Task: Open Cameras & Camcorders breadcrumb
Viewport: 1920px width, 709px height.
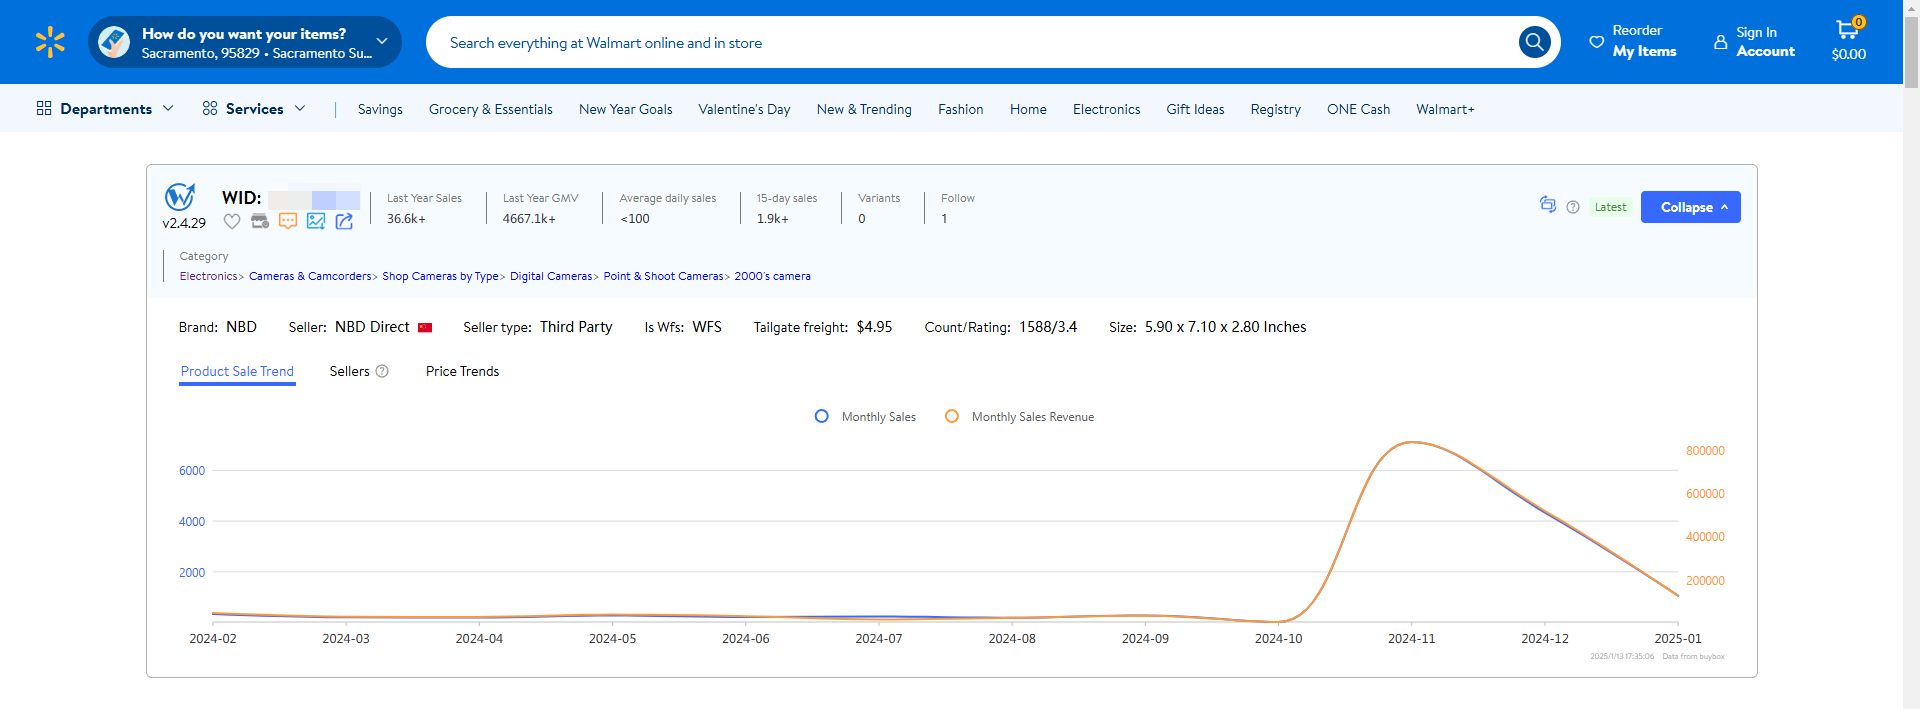Action: (x=310, y=276)
